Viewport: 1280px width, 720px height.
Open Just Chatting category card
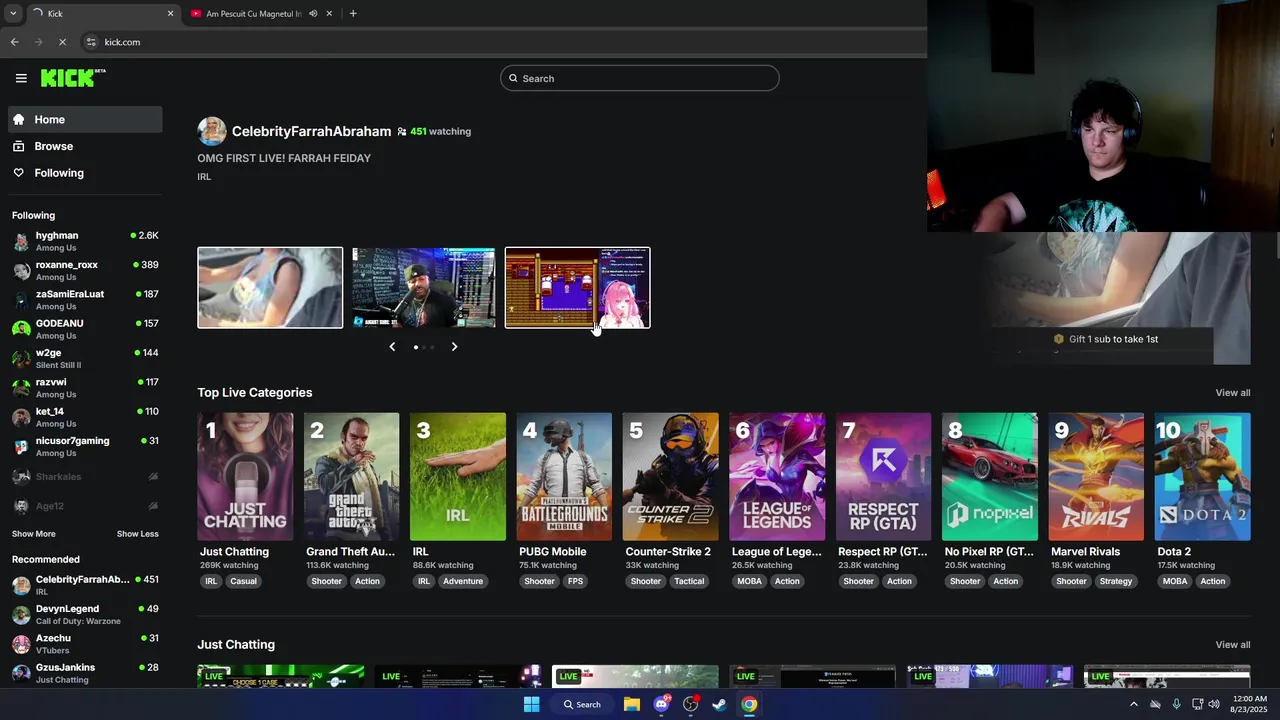[x=245, y=476]
